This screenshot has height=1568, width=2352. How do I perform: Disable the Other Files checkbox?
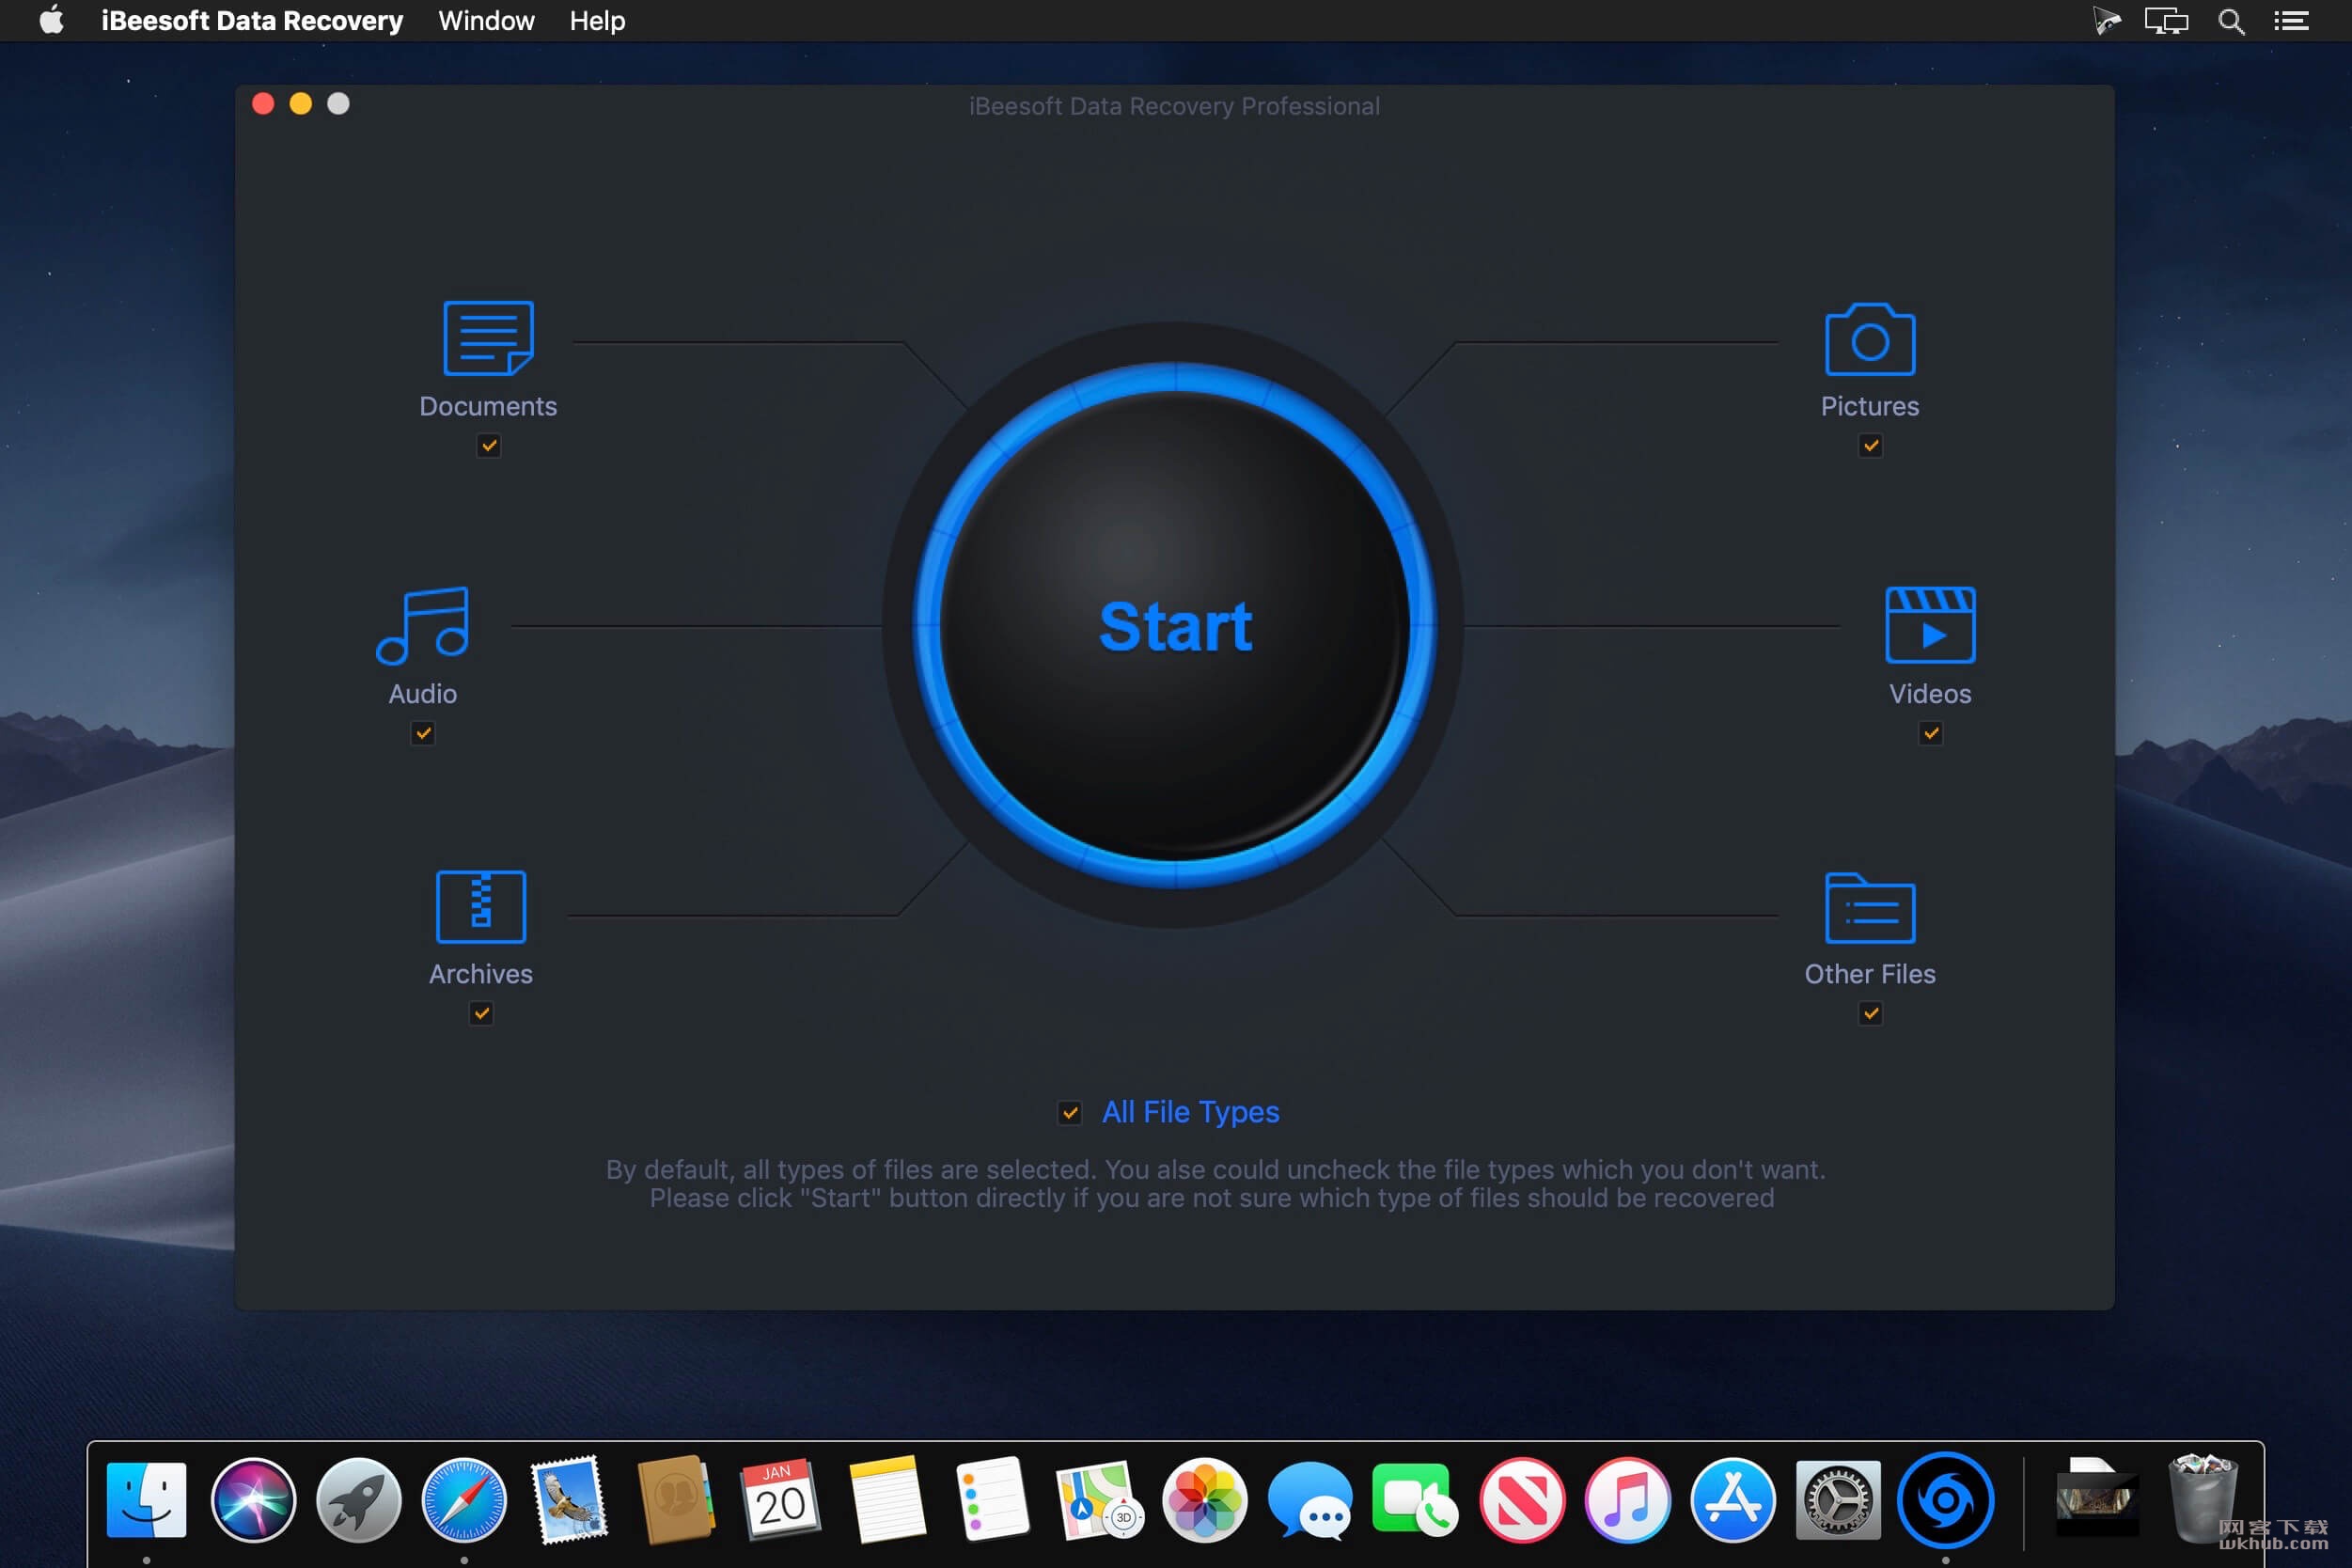pyautogui.click(x=1871, y=1014)
